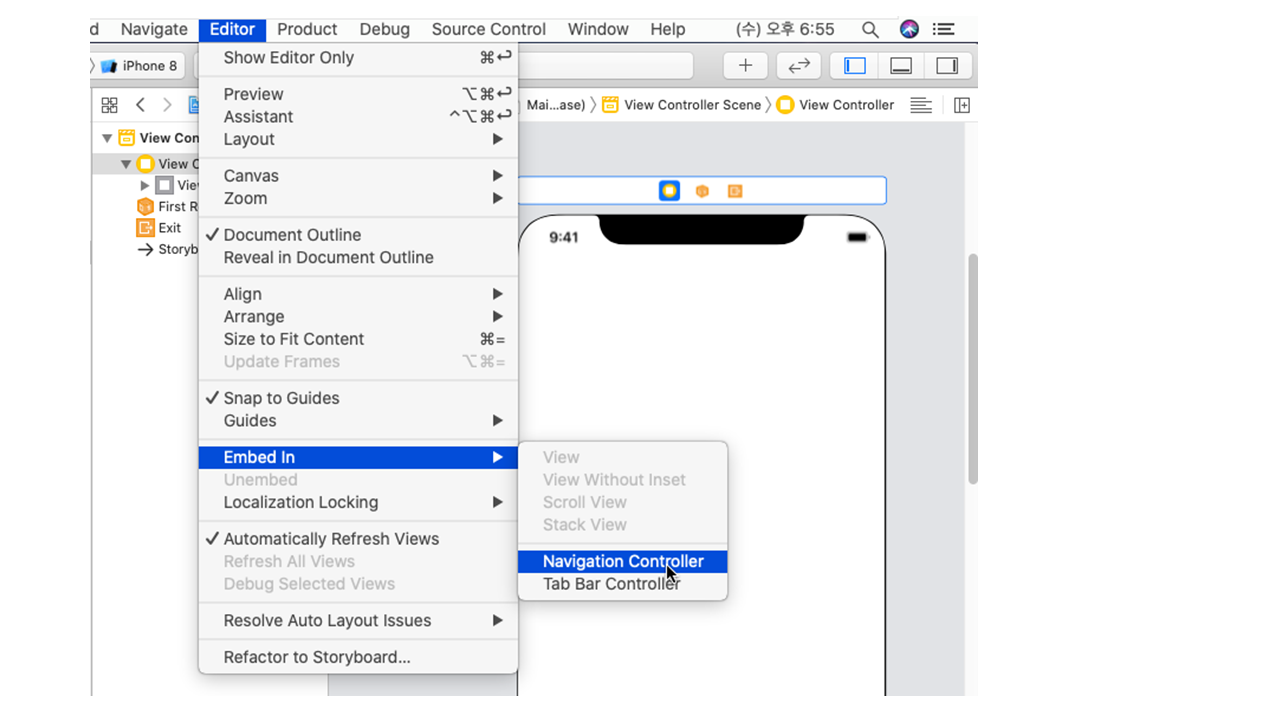Toggle the debug area panel button
1280x720 pixels.
pyautogui.click(x=901, y=66)
